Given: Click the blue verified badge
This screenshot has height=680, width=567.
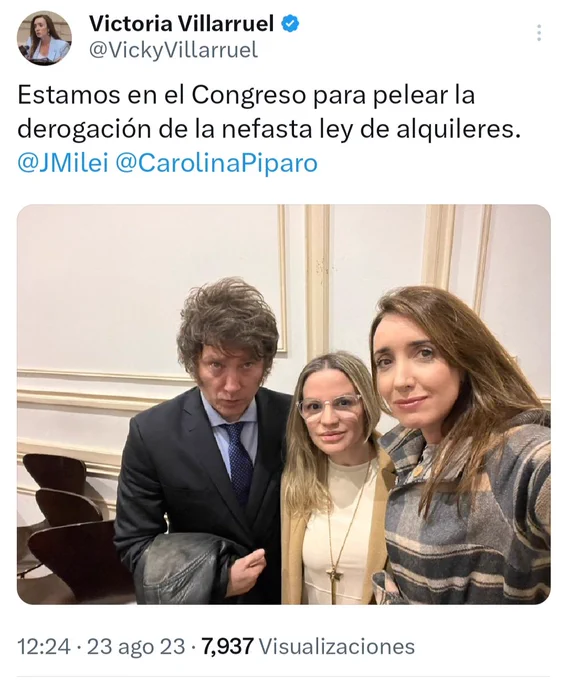Looking at the screenshot, I should coord(291,24).
